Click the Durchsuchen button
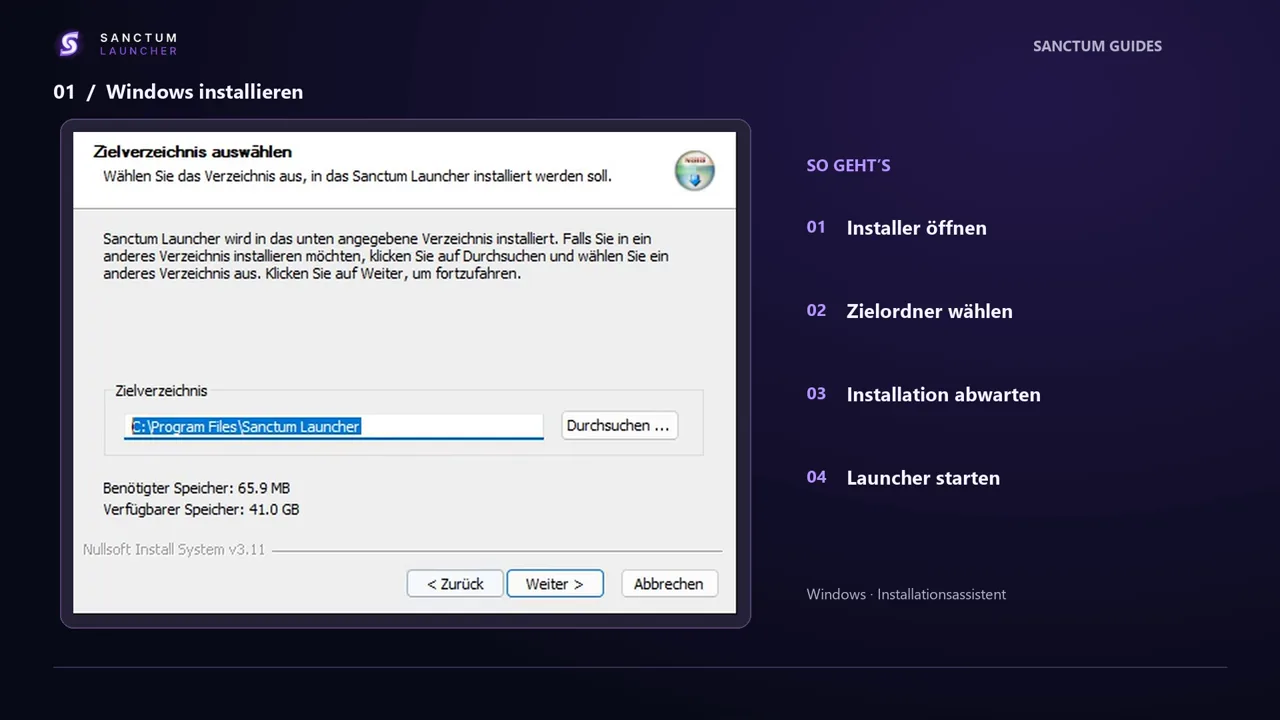Viewport: 1280px width, 720px height. pos(619,426)
